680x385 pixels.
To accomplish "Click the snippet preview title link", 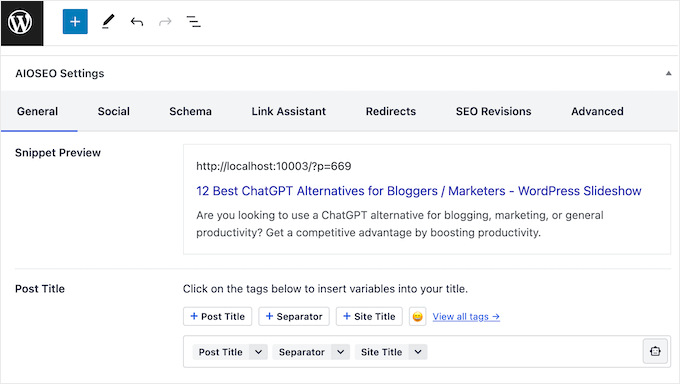I will coord(418,191).
